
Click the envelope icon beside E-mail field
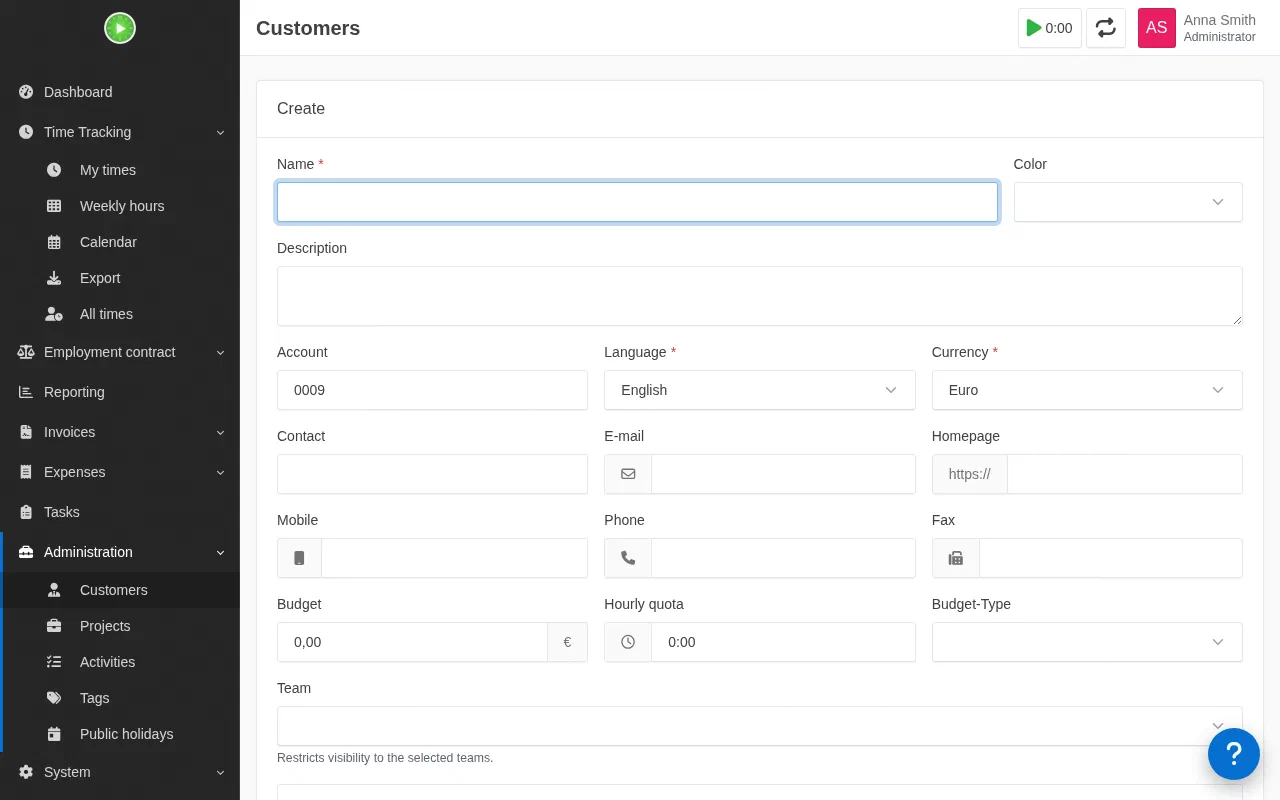[628, 474]
